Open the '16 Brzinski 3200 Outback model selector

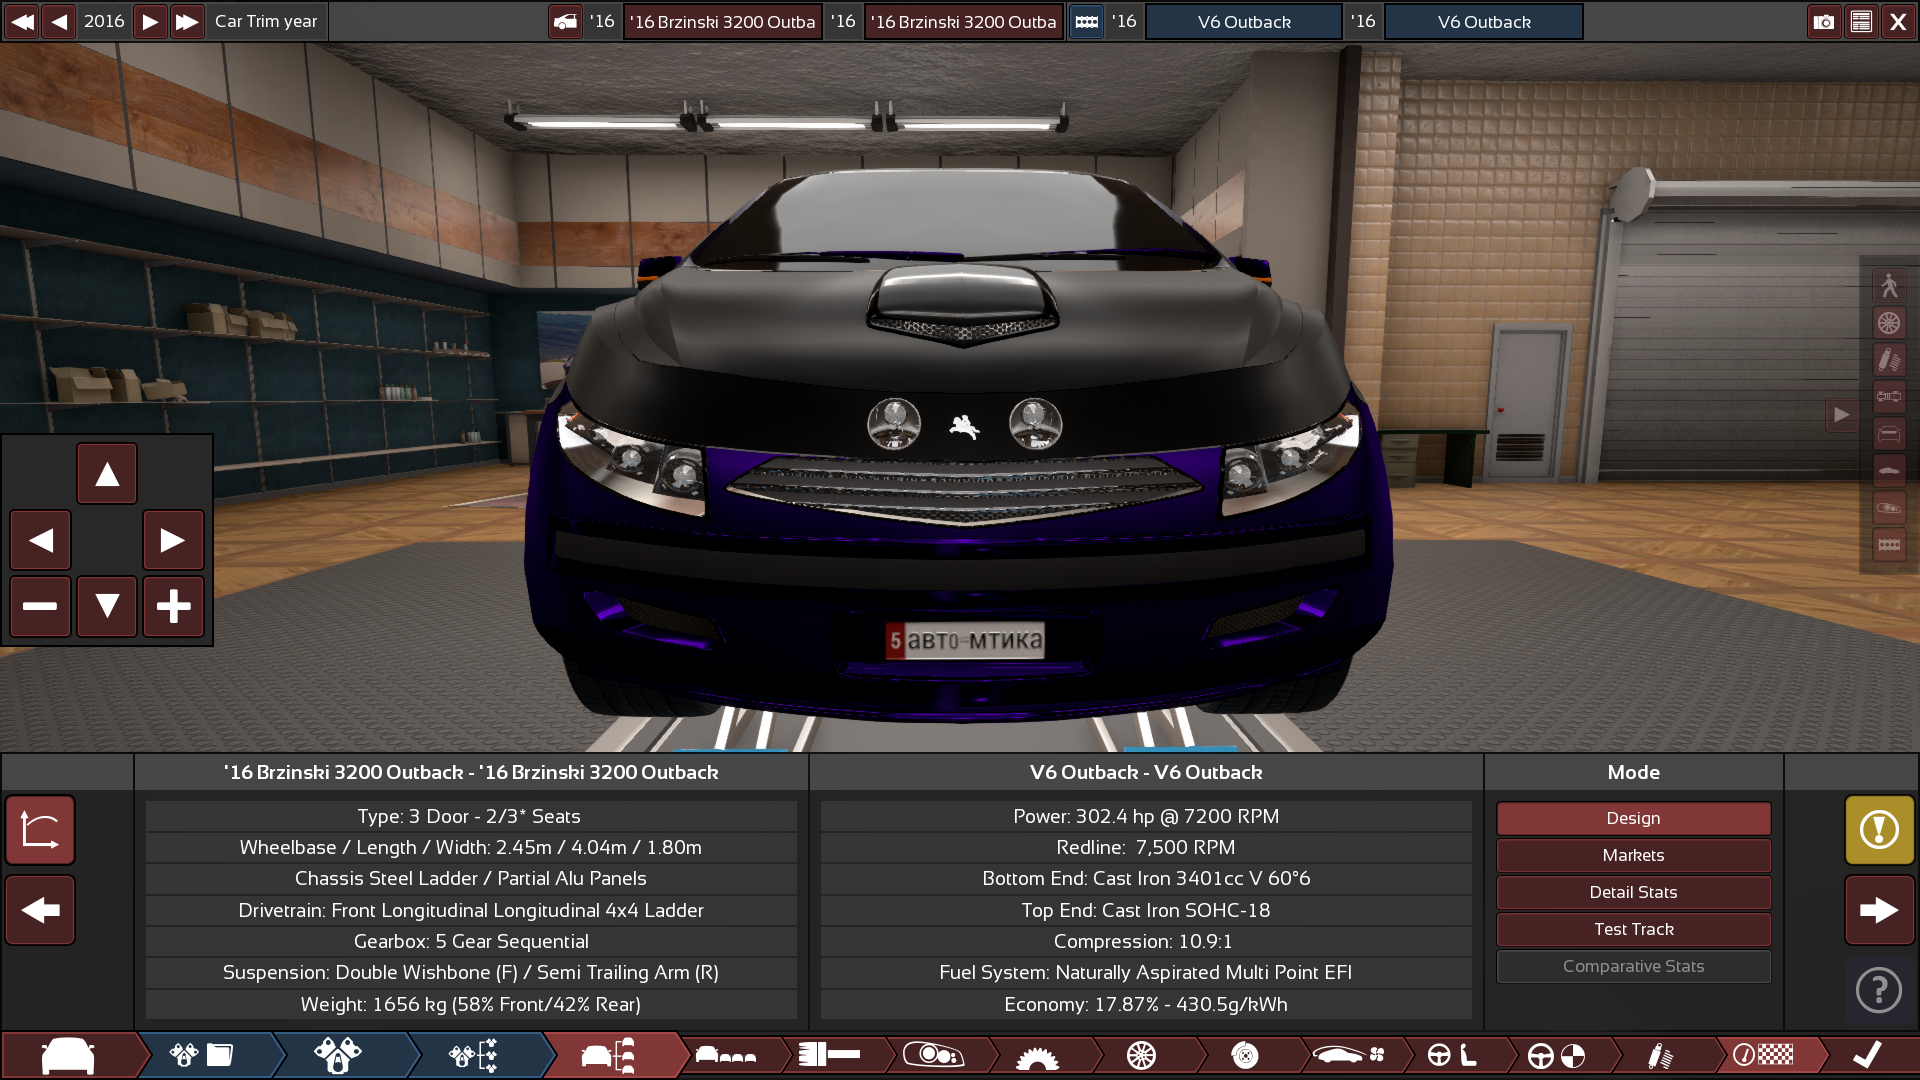(722, 21)
